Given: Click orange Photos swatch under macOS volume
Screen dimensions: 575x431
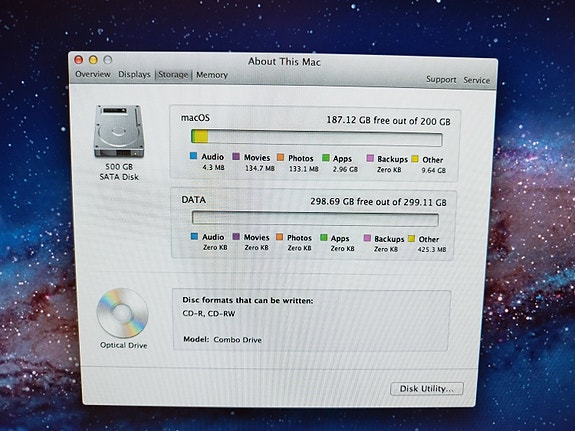Looking at the screenshot, I should [x=281, y=157].
